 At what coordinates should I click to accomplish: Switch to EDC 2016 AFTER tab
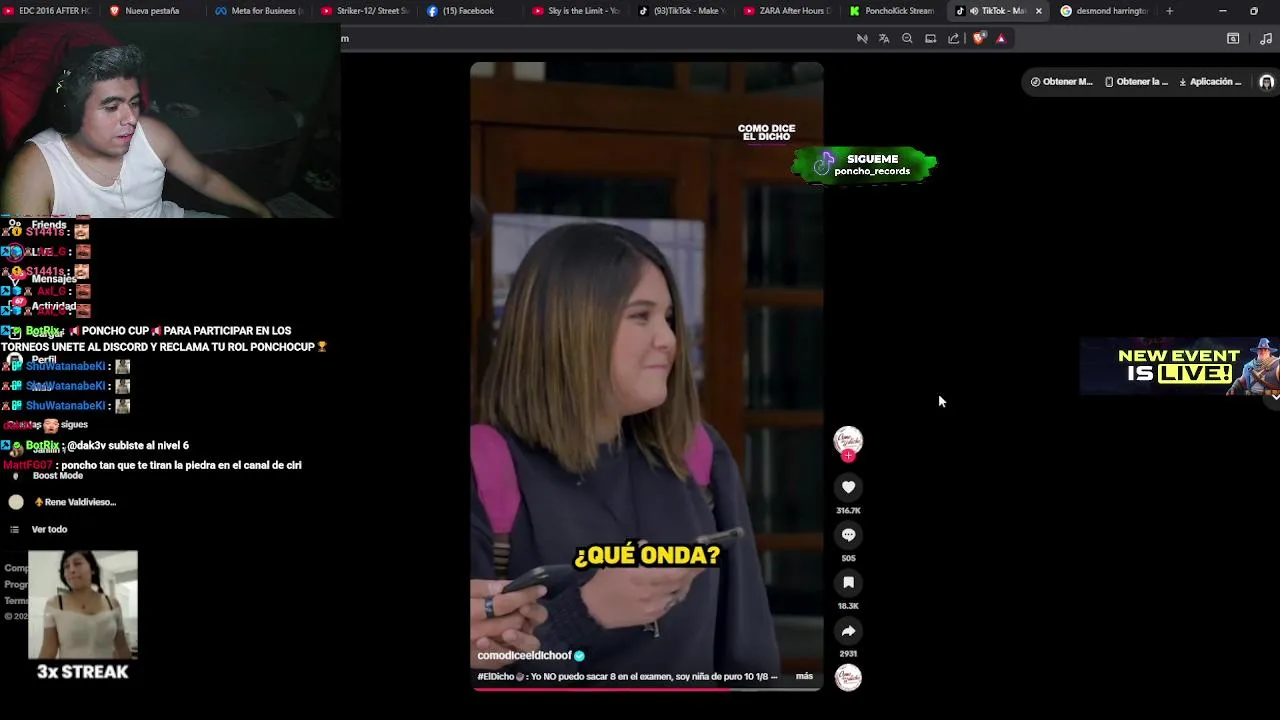tap(48, 11)
